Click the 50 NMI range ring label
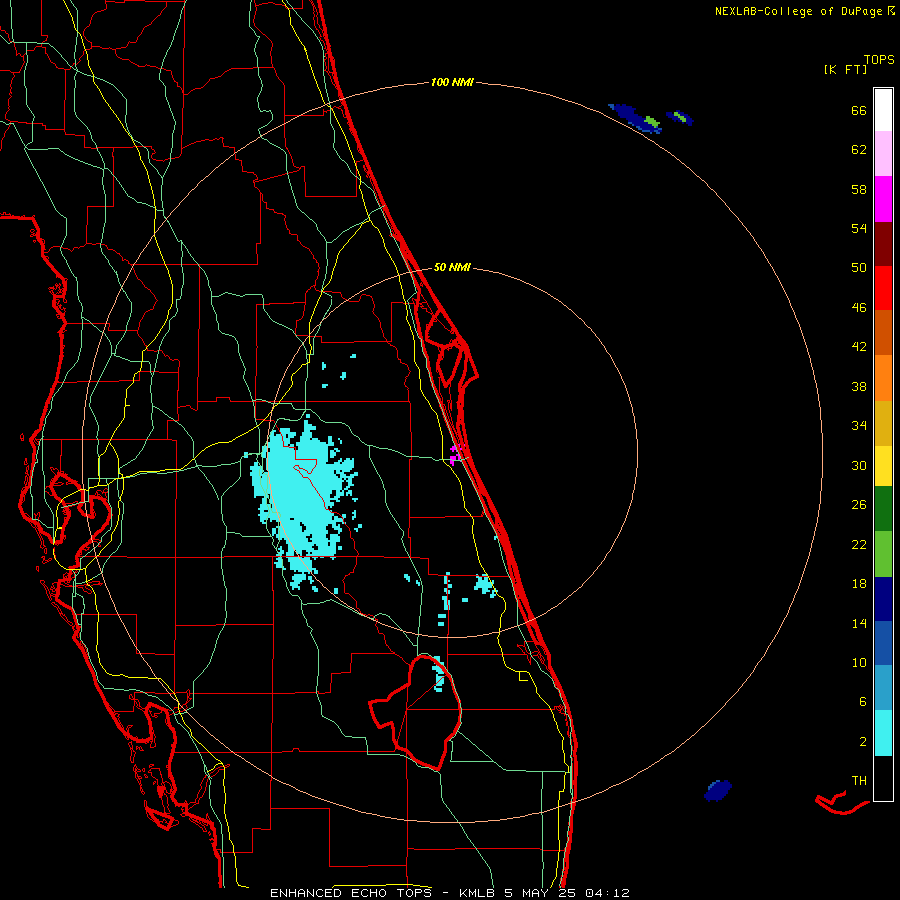The image size is (900, 900). (x=452, y=267)
